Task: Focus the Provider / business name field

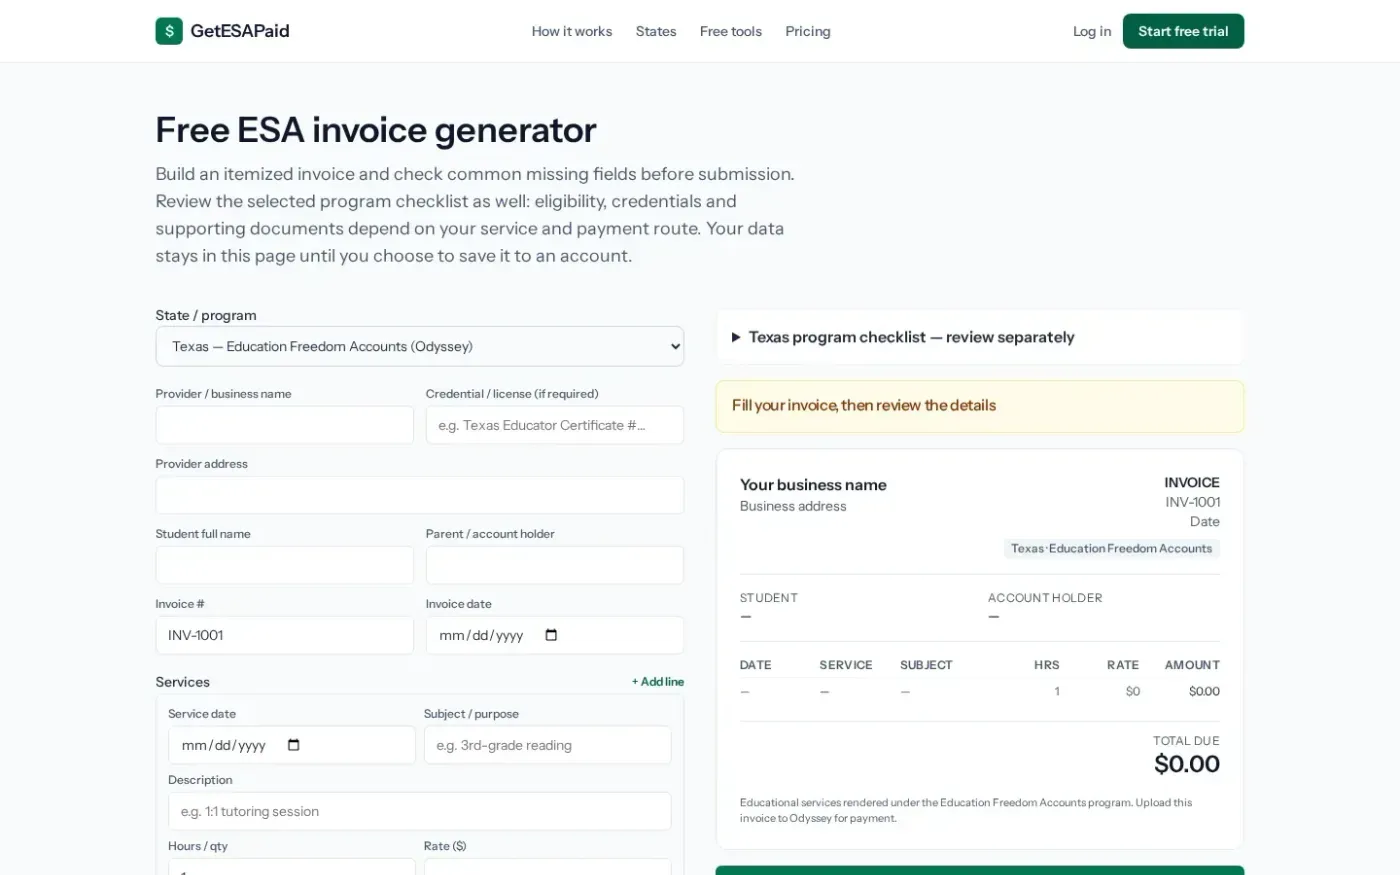Action: (285, 425)
